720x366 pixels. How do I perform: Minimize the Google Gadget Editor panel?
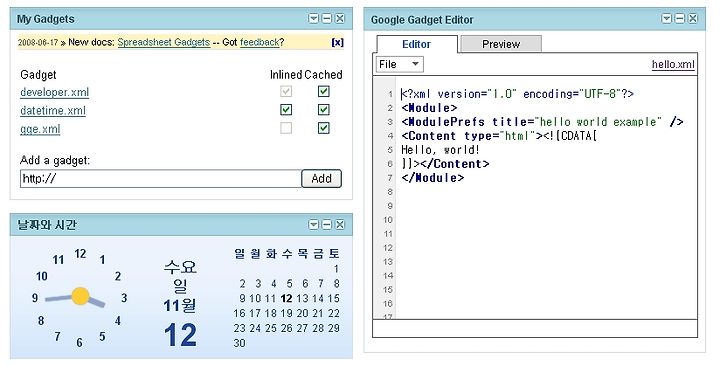point(680,18)
